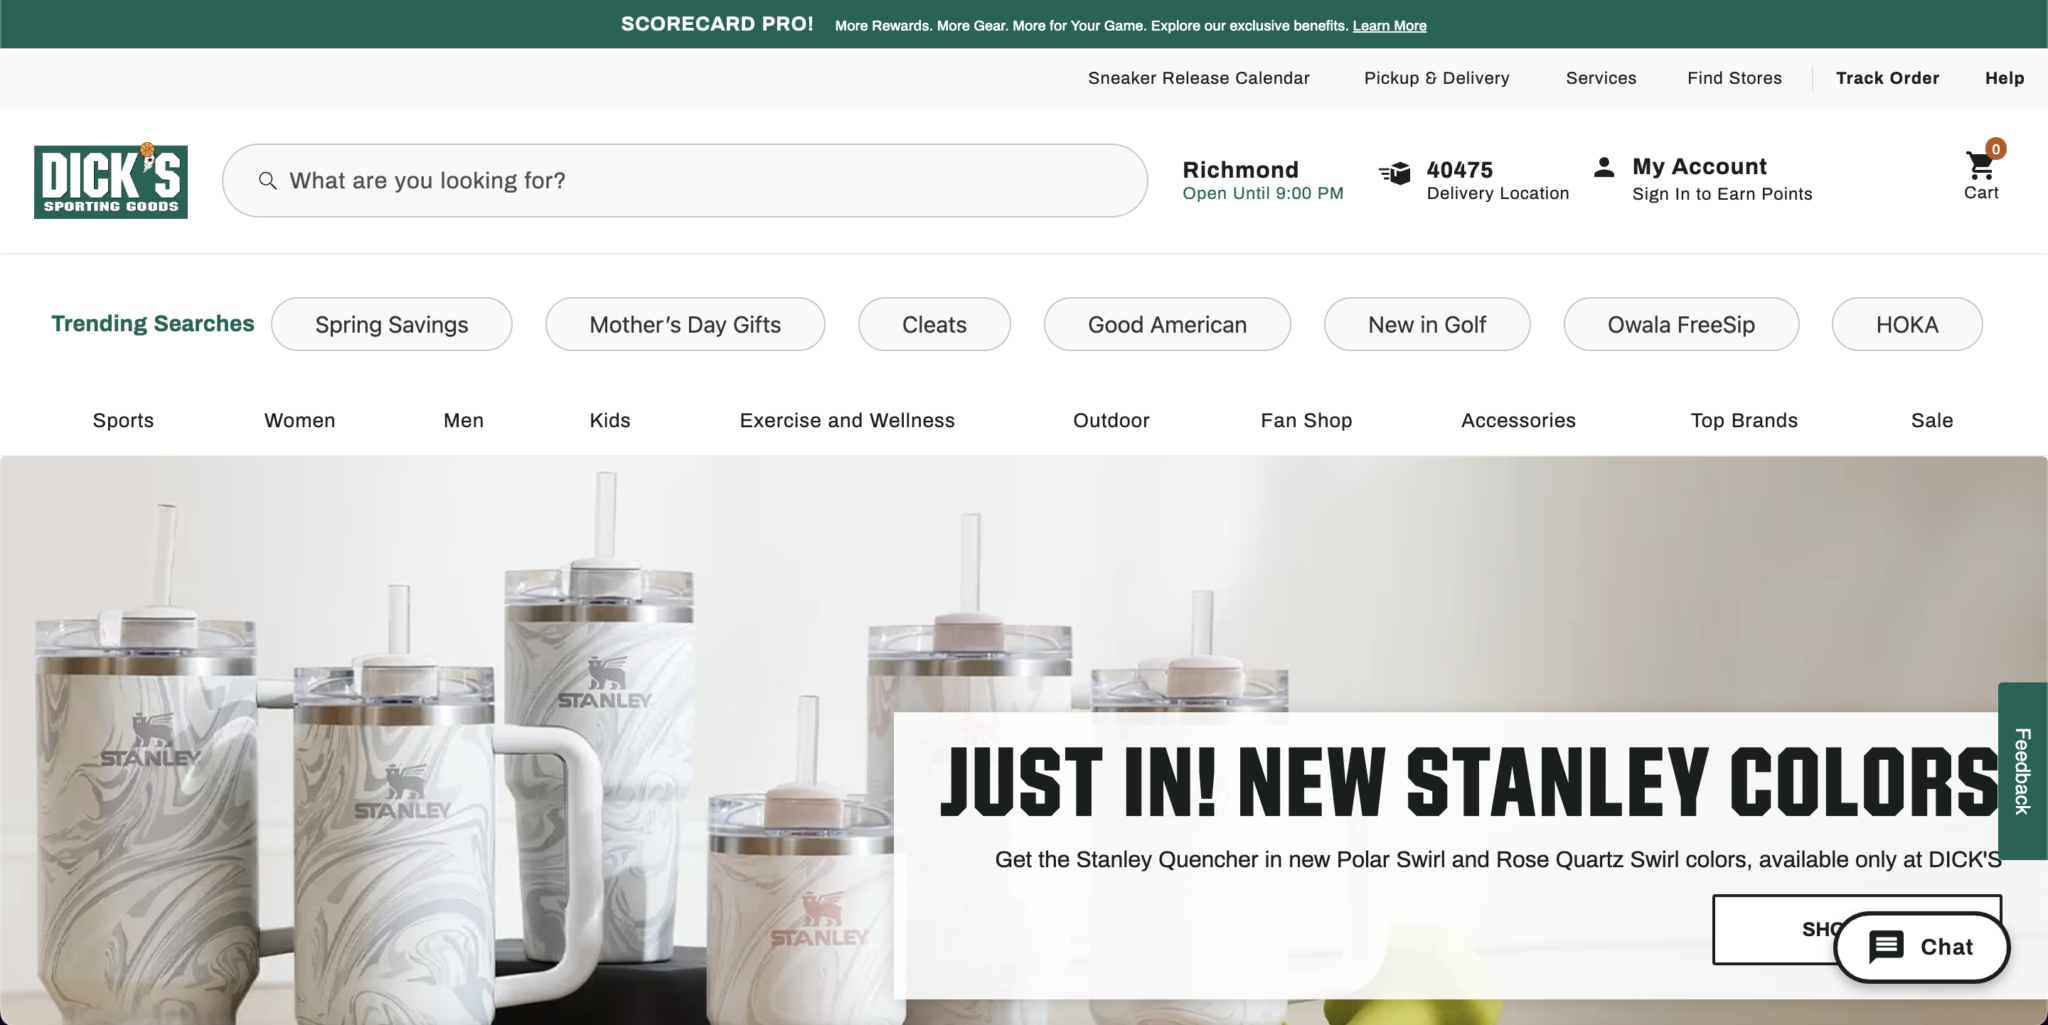Click the My Account person icon
This screenshot has height=1025, width=2048.
tap(1604, 167)
